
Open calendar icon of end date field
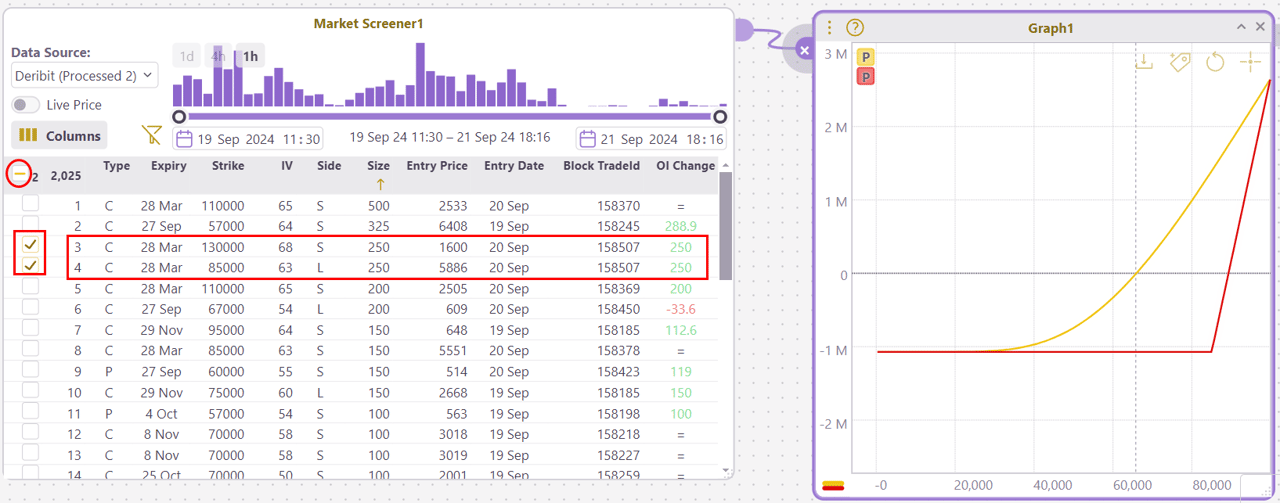click(x=588, y=139)
